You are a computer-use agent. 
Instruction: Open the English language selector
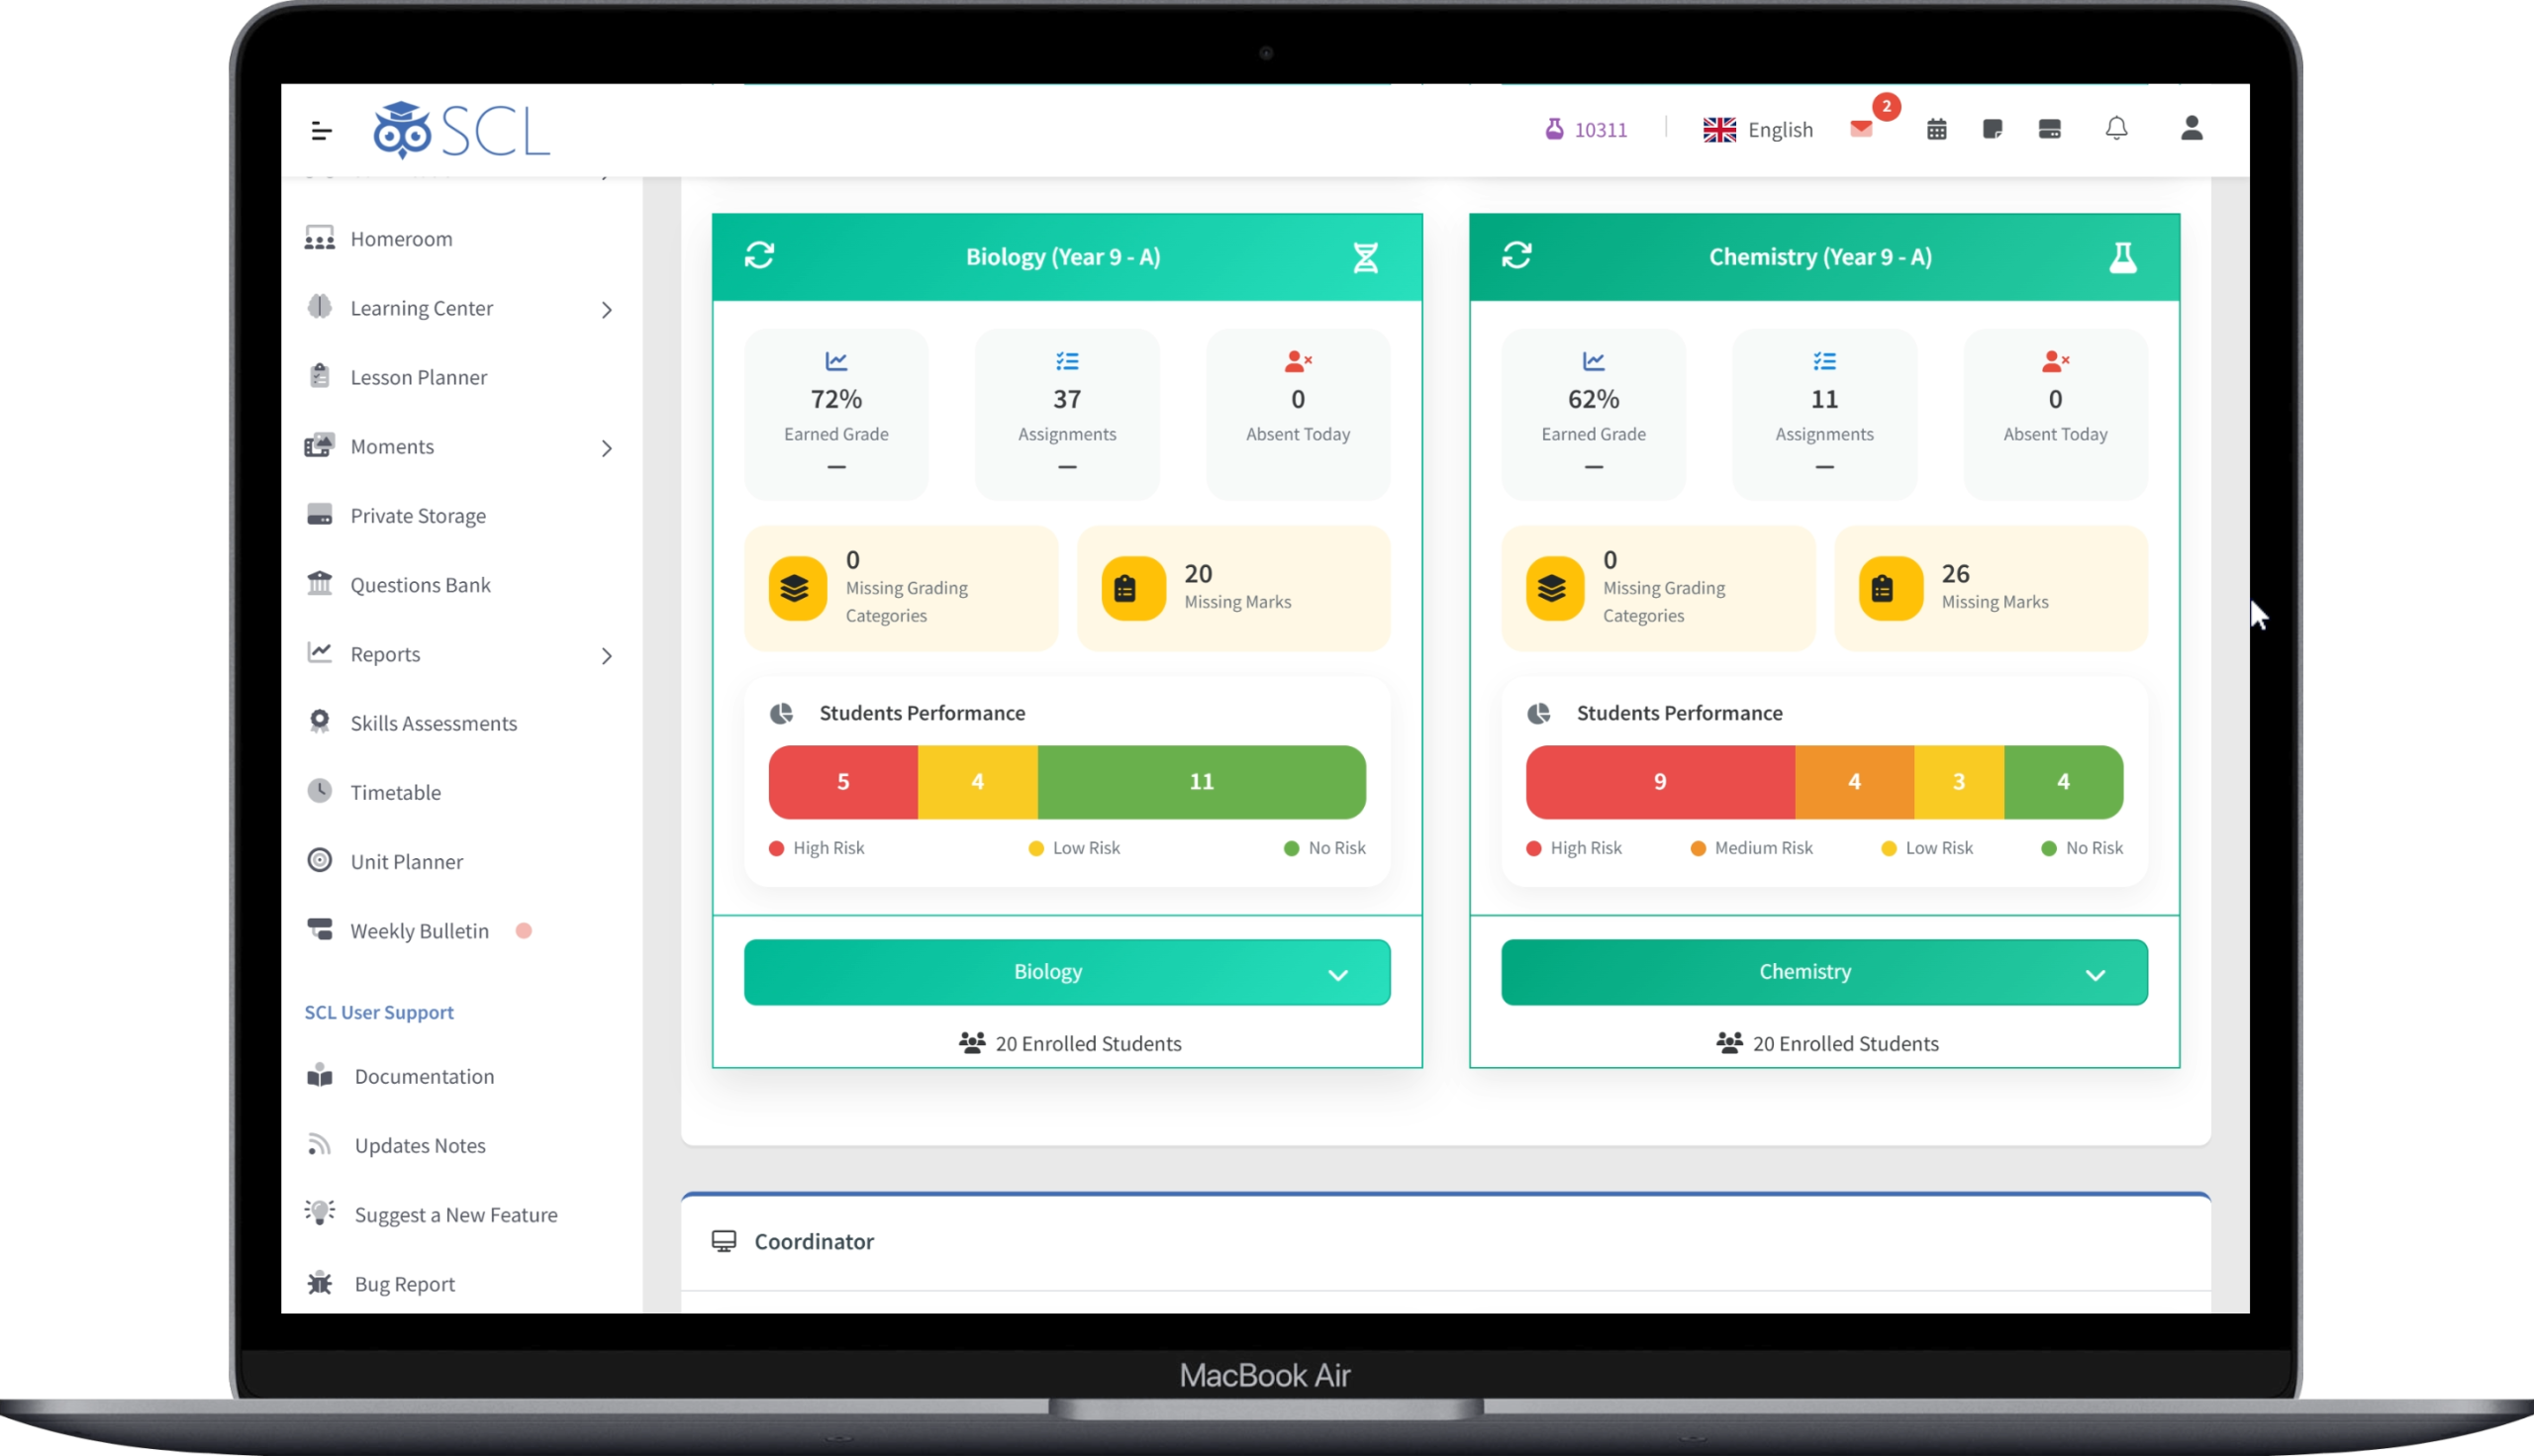point(1758,130)
